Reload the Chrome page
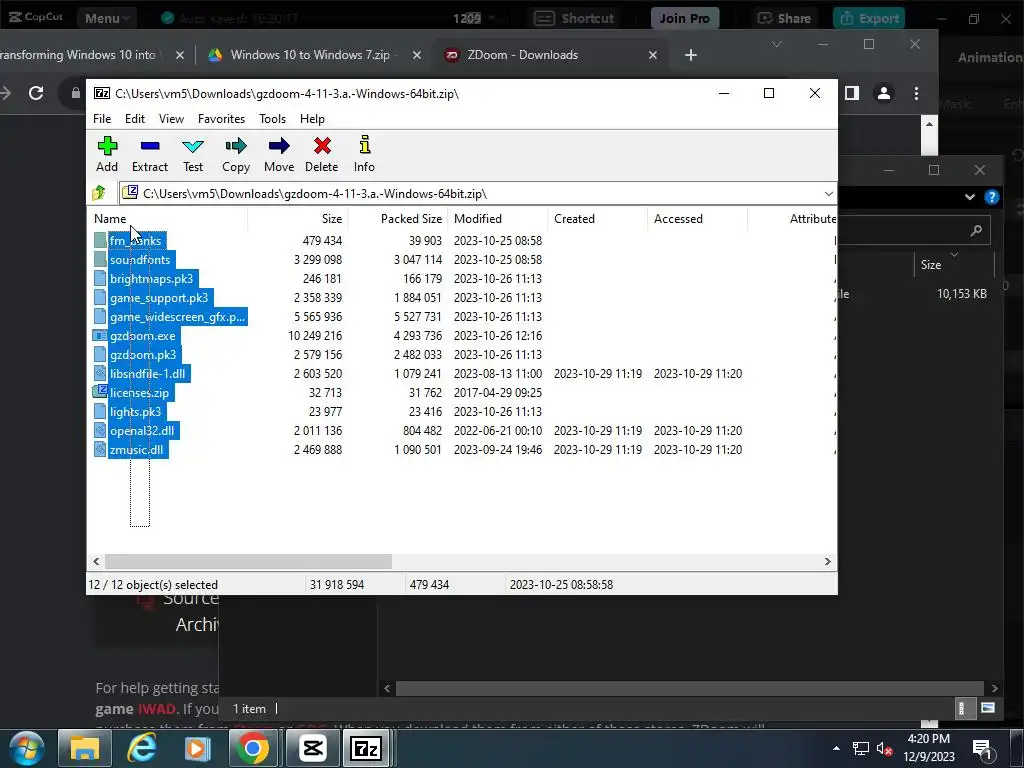 point(36,93)
